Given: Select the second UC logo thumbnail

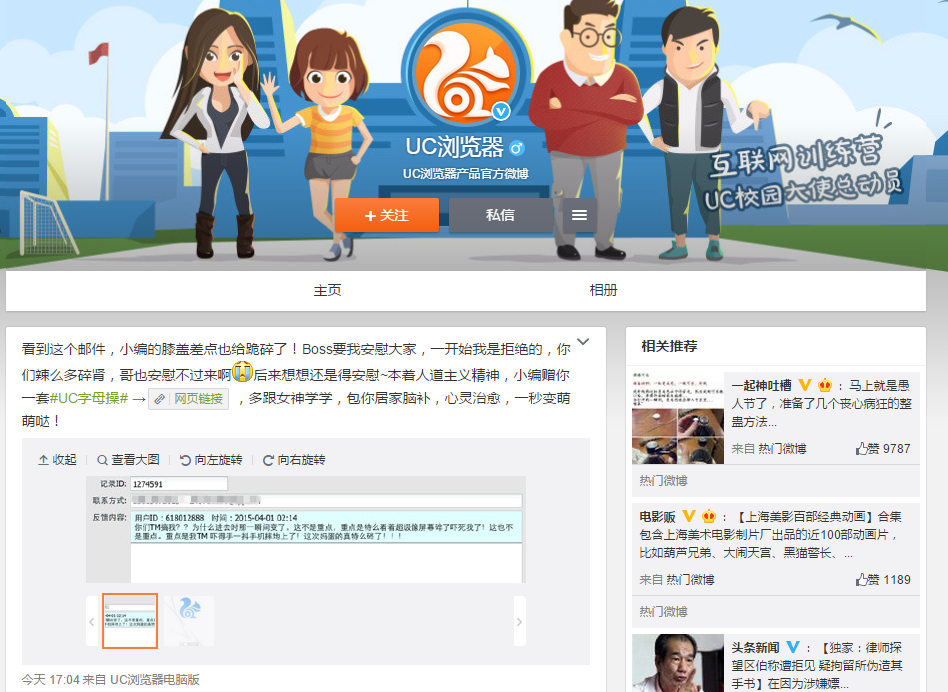Looking at the screenshot, I should [x=189, y=621].
